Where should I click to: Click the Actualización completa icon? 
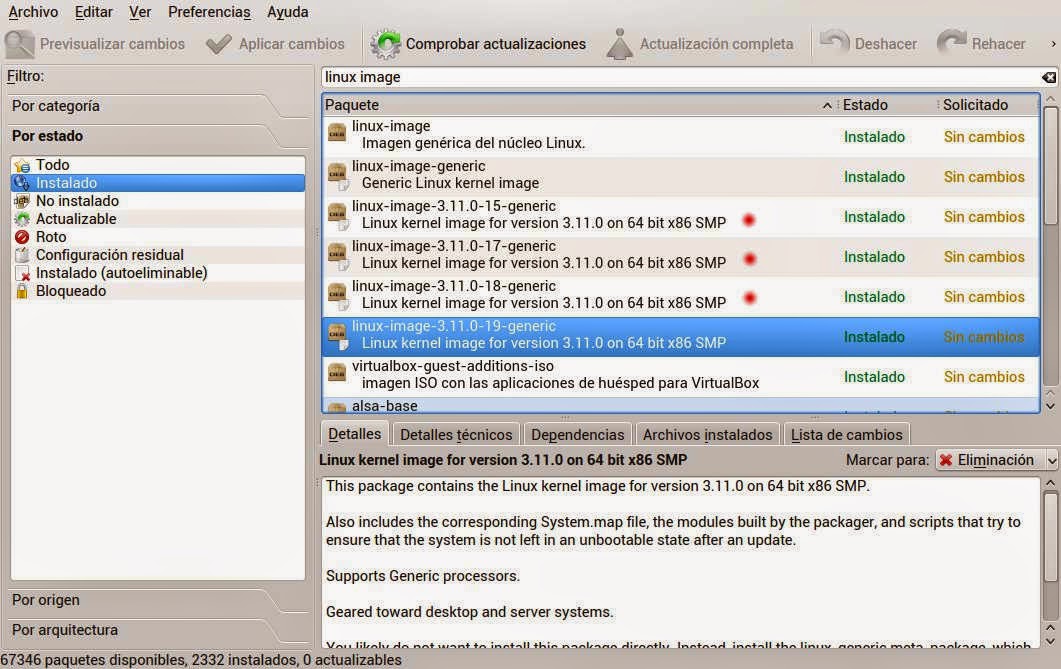[x=619, y=44]
